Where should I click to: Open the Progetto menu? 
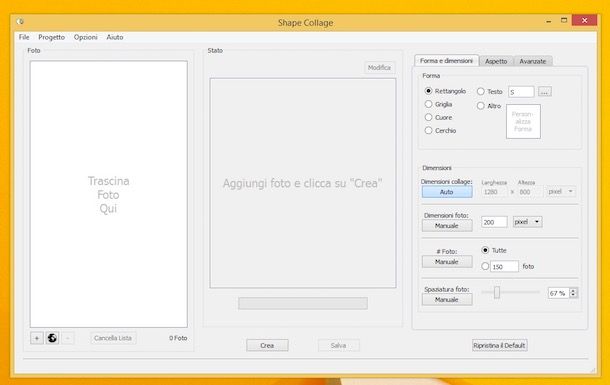(x=51, y=37)
